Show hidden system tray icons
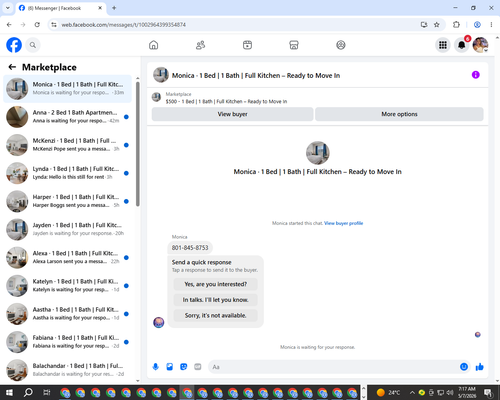Screen dimensions: 500x400 point(412,392)
